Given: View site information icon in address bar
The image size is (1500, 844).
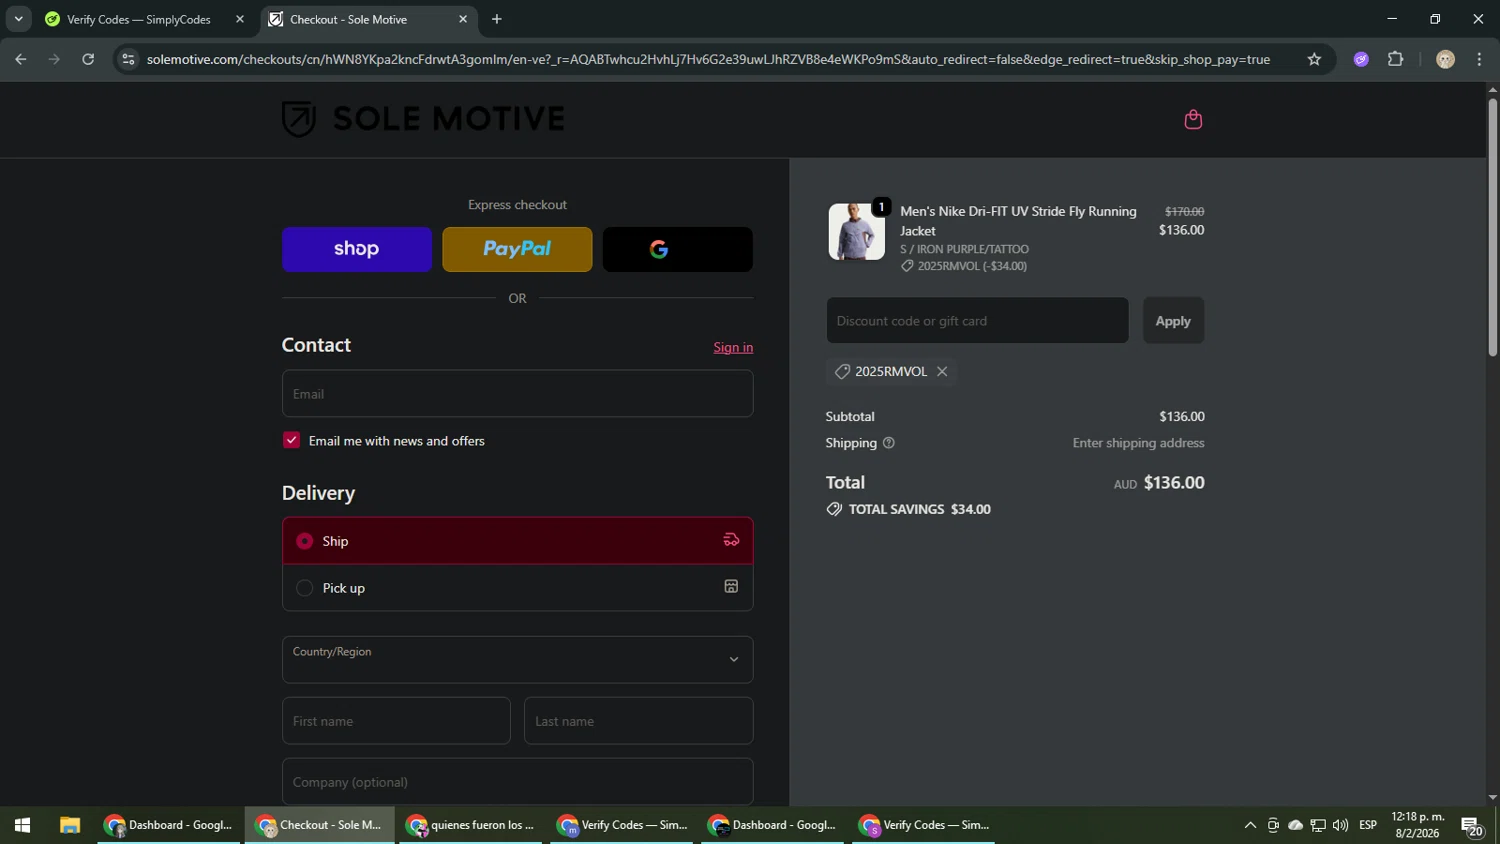Looking at the screenshot, I should (x=127, y=59).
